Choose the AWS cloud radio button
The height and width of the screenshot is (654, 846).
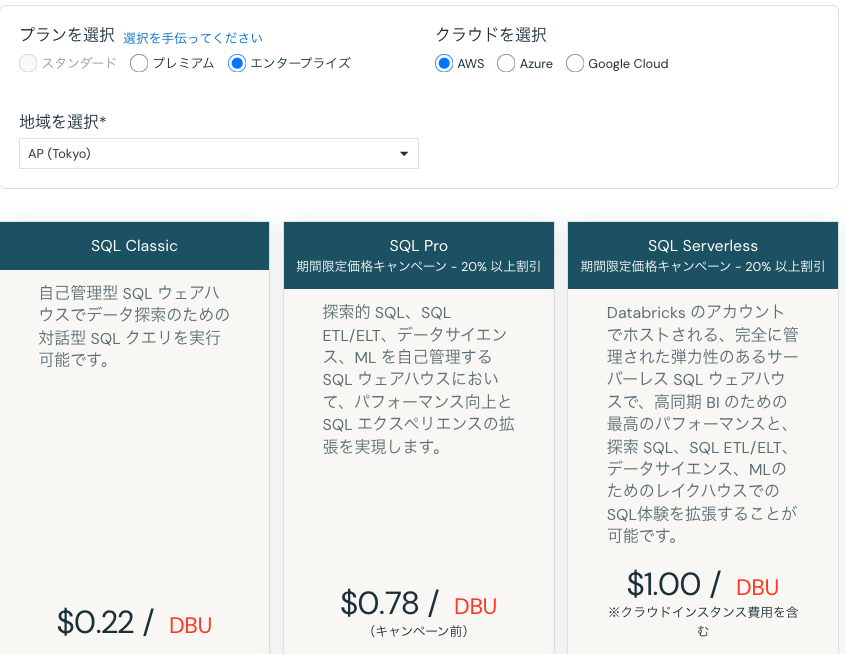(x=443, y=63)
